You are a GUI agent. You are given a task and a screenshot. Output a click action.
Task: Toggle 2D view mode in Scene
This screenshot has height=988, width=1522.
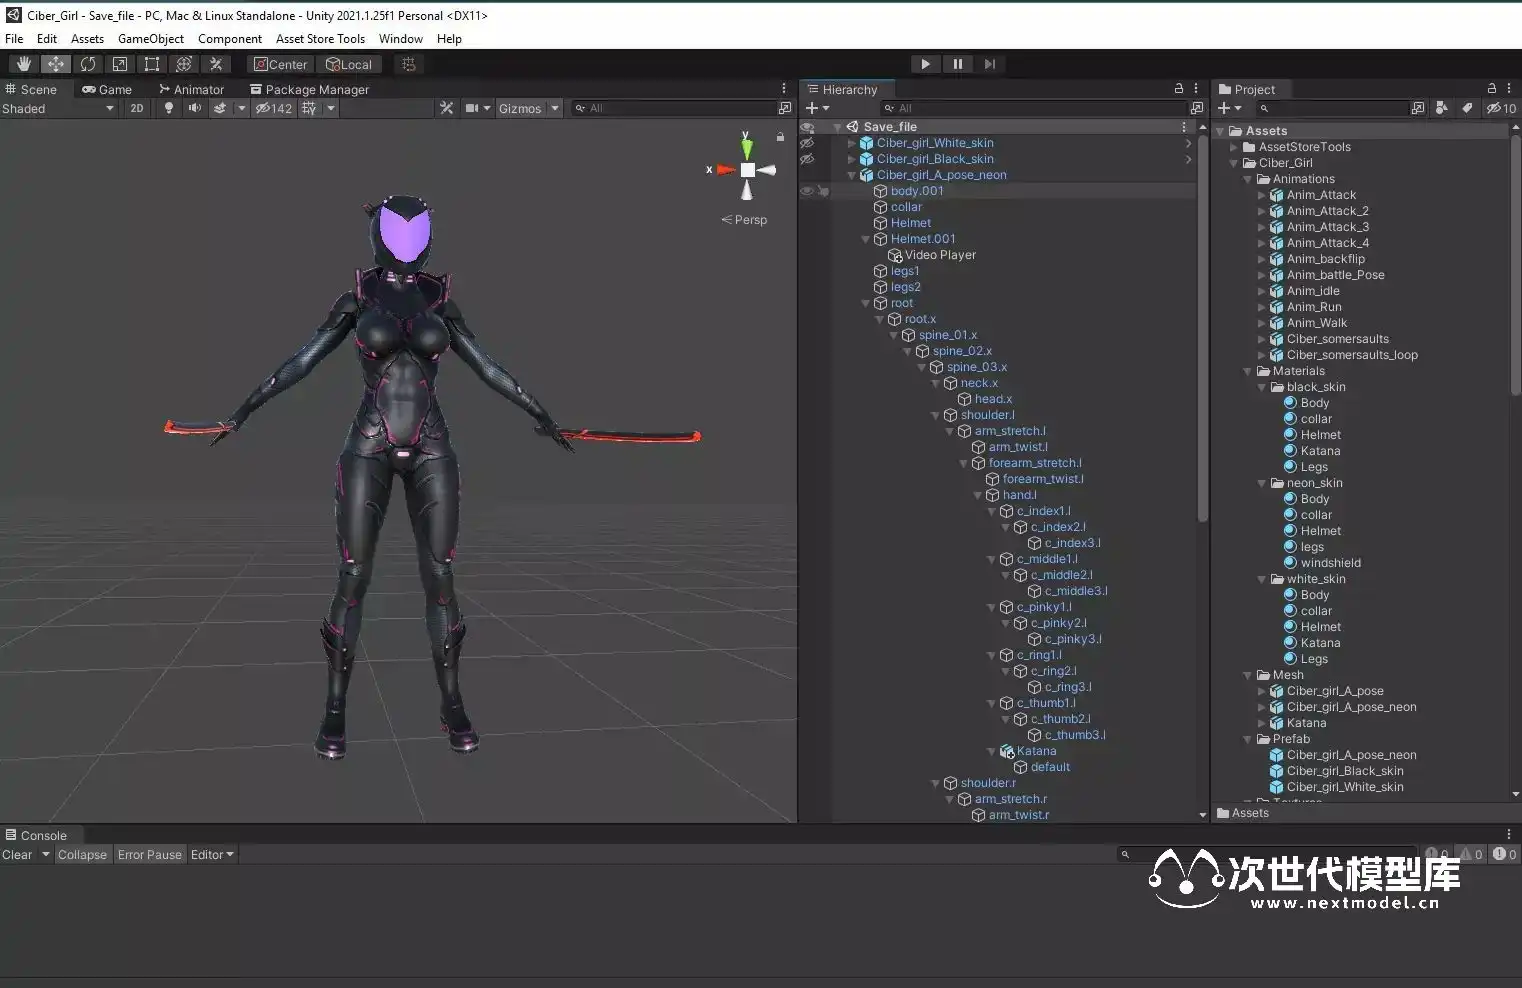(137, 108)
